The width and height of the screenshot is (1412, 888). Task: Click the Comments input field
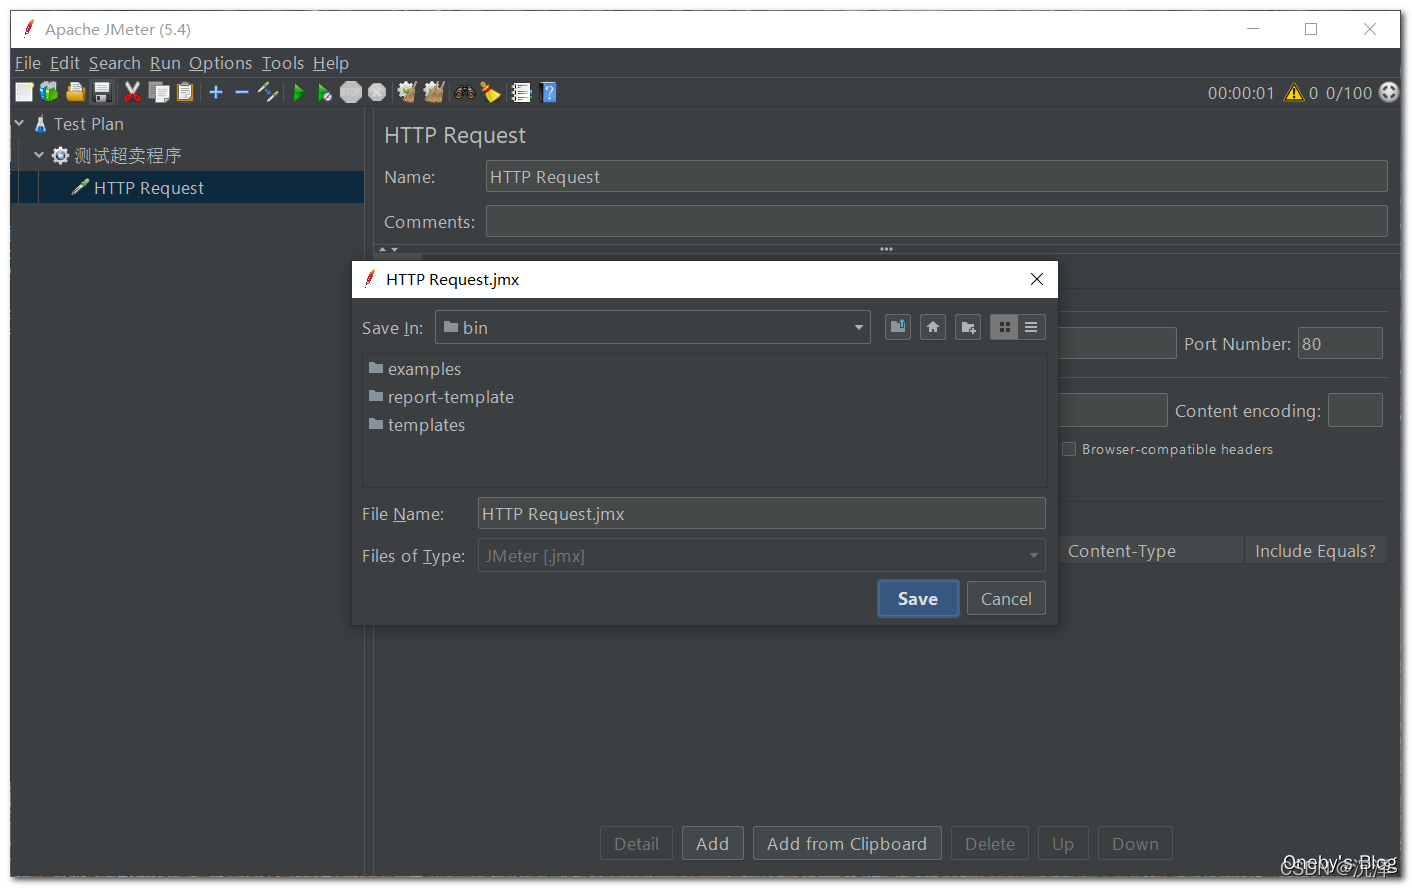[937, 221]
